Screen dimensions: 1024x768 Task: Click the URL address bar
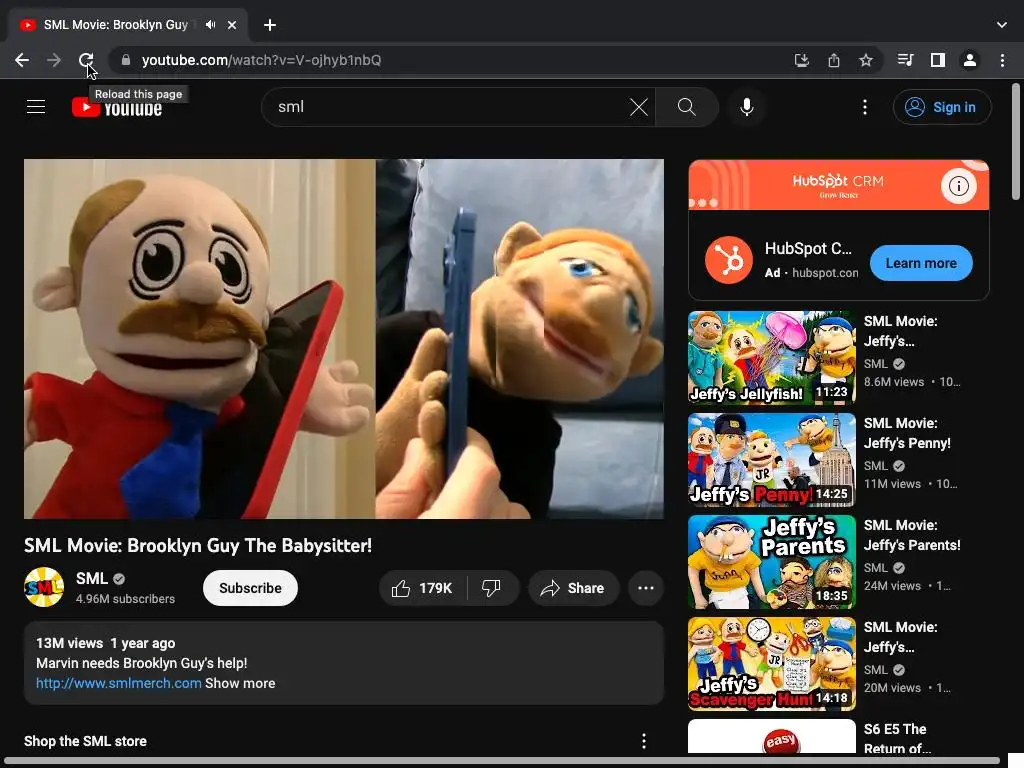coord(451,60)
